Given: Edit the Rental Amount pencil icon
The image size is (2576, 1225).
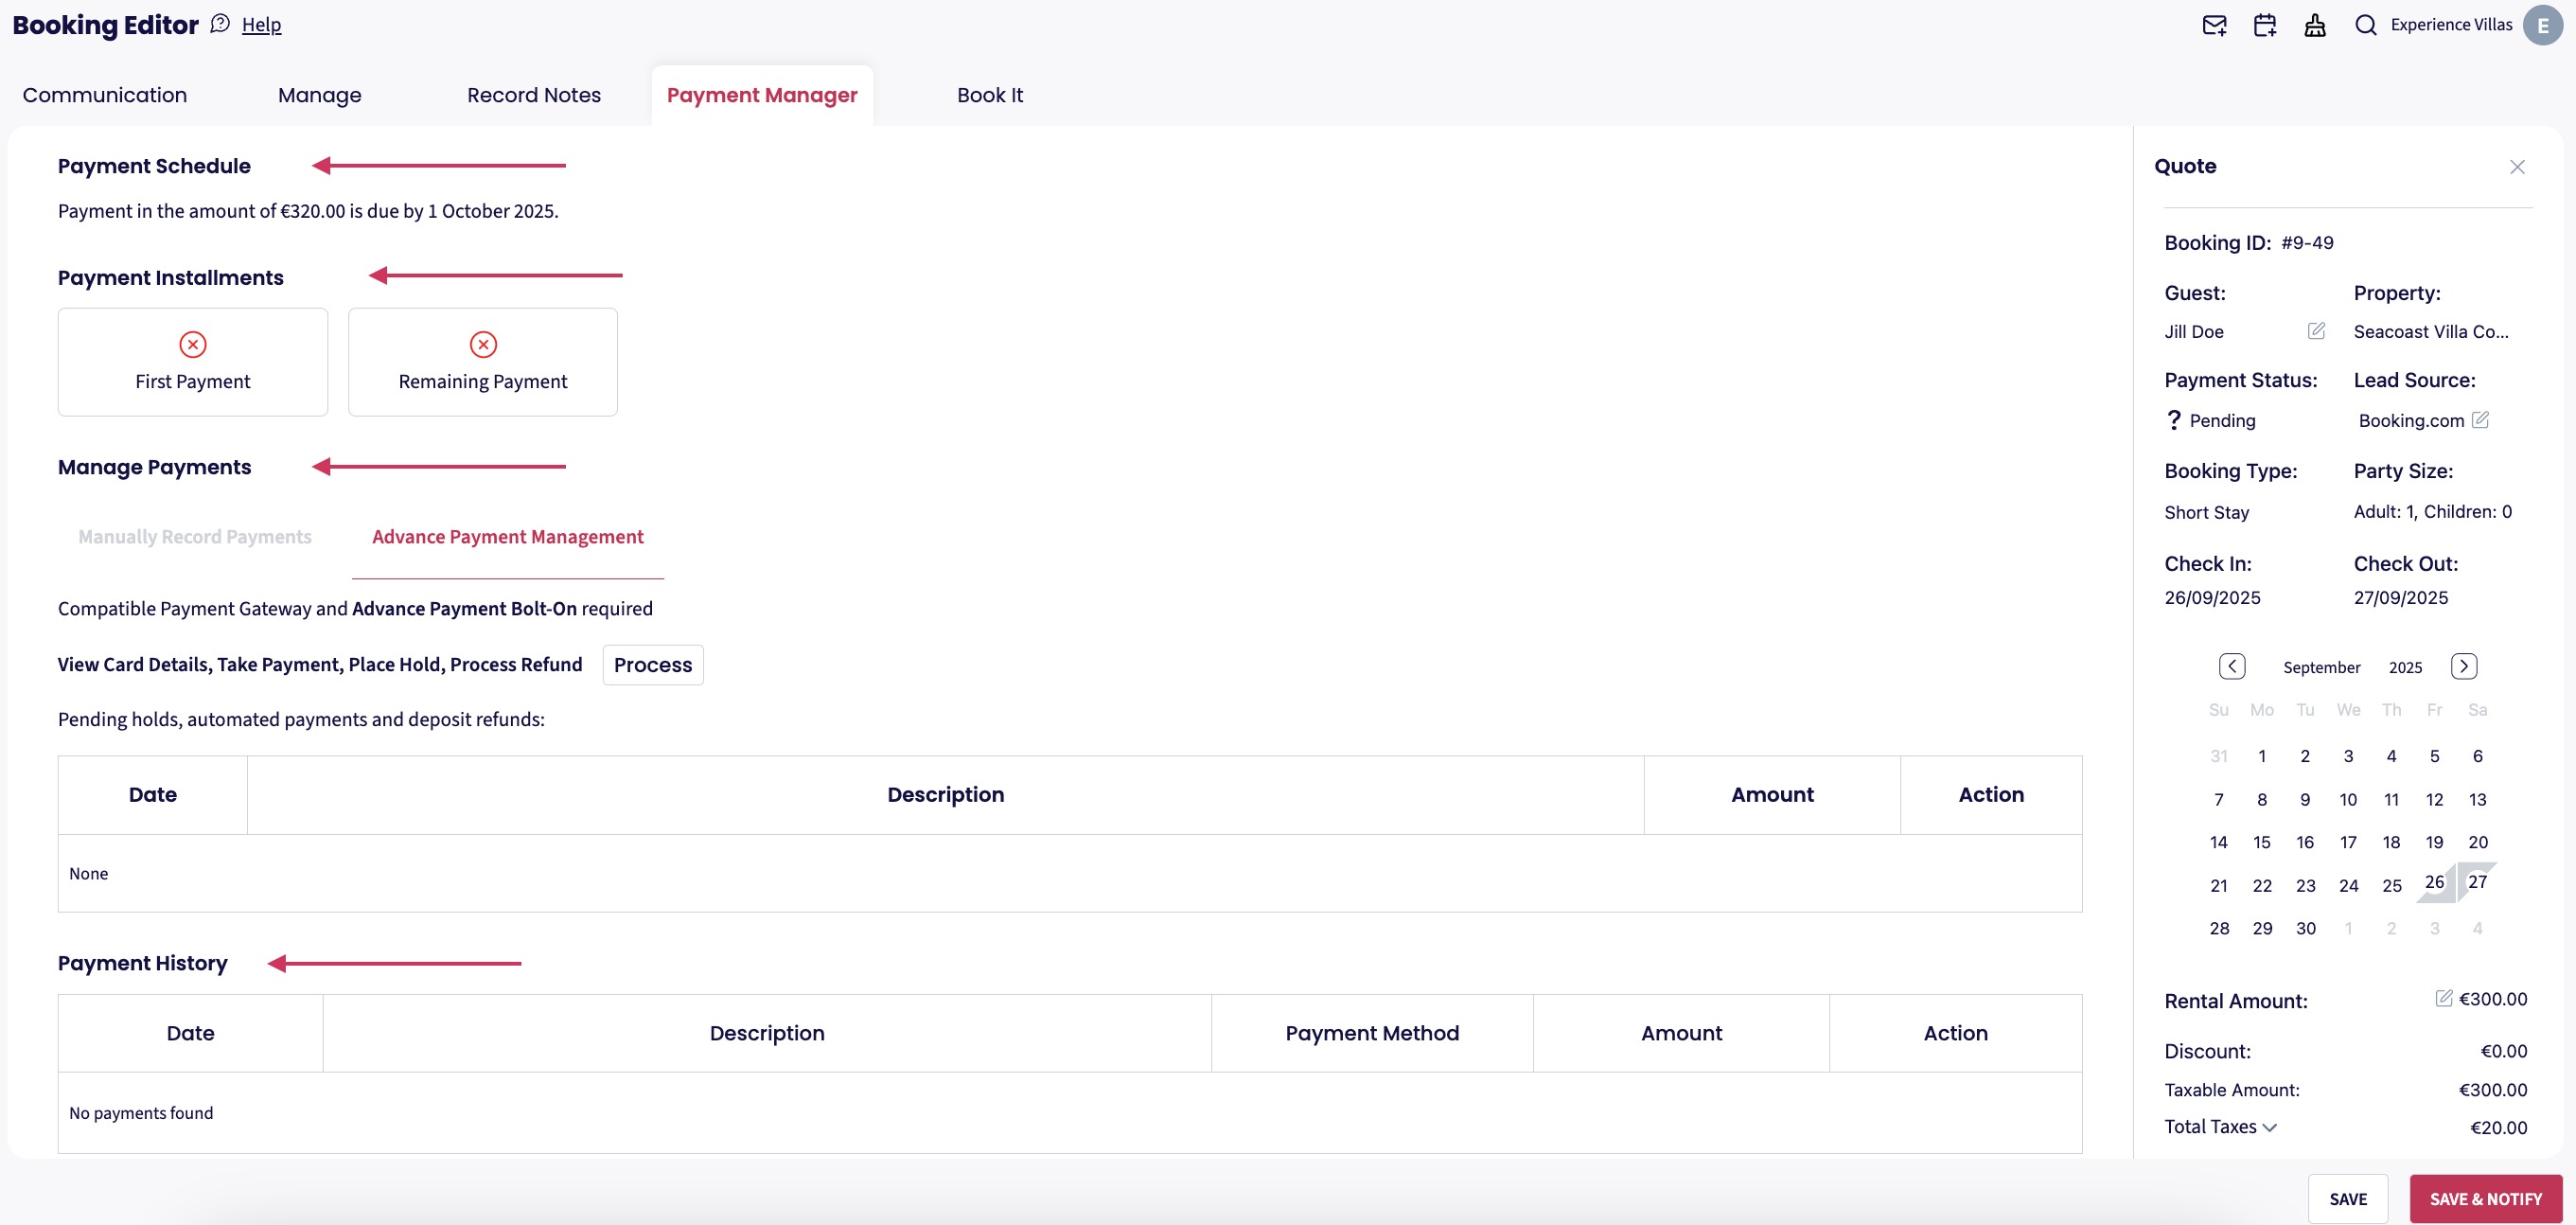Looking at the screenshot, I should pos(2443,998).
